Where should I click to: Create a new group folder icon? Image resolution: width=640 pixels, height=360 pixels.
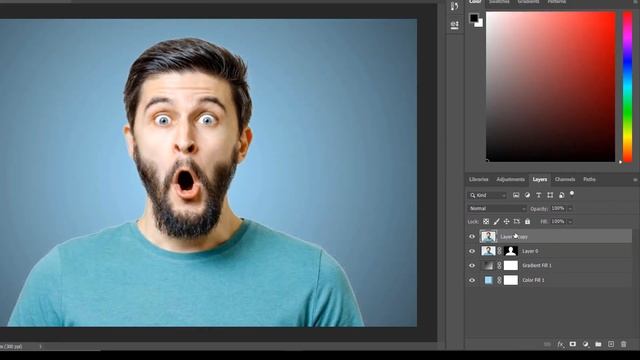(598, 344)
